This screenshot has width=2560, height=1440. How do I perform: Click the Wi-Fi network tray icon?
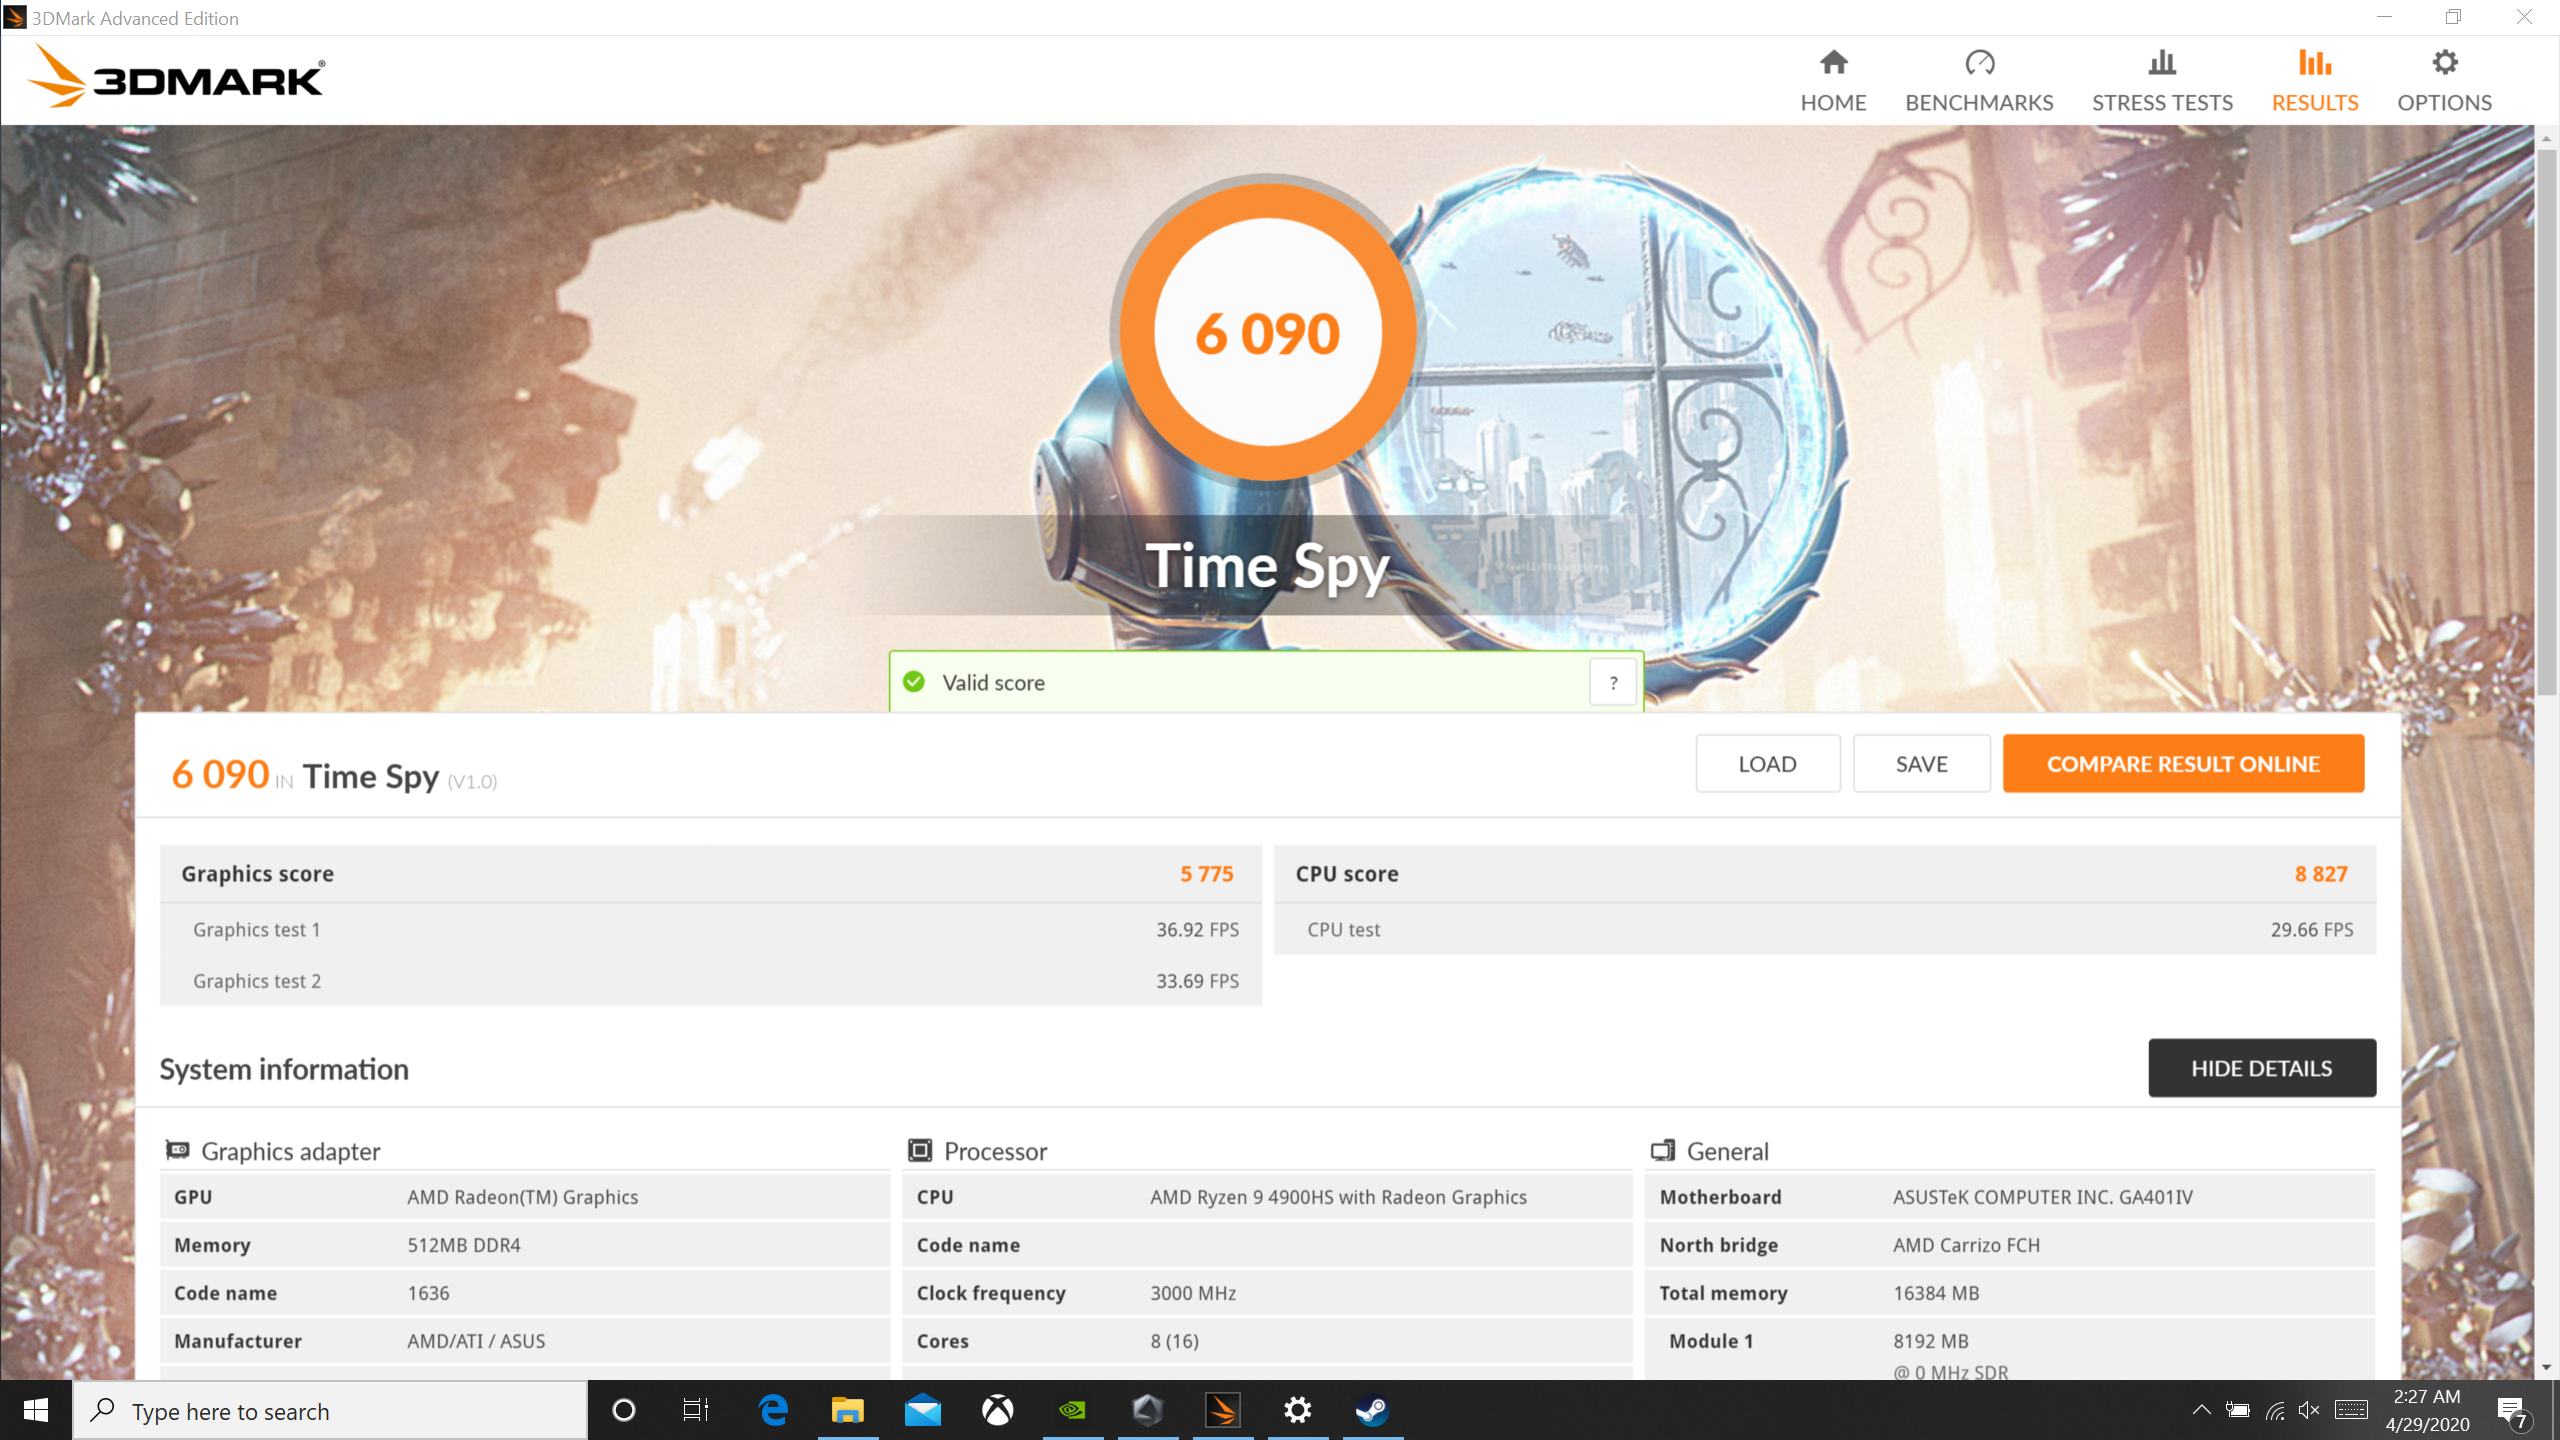(2274, 1410)
